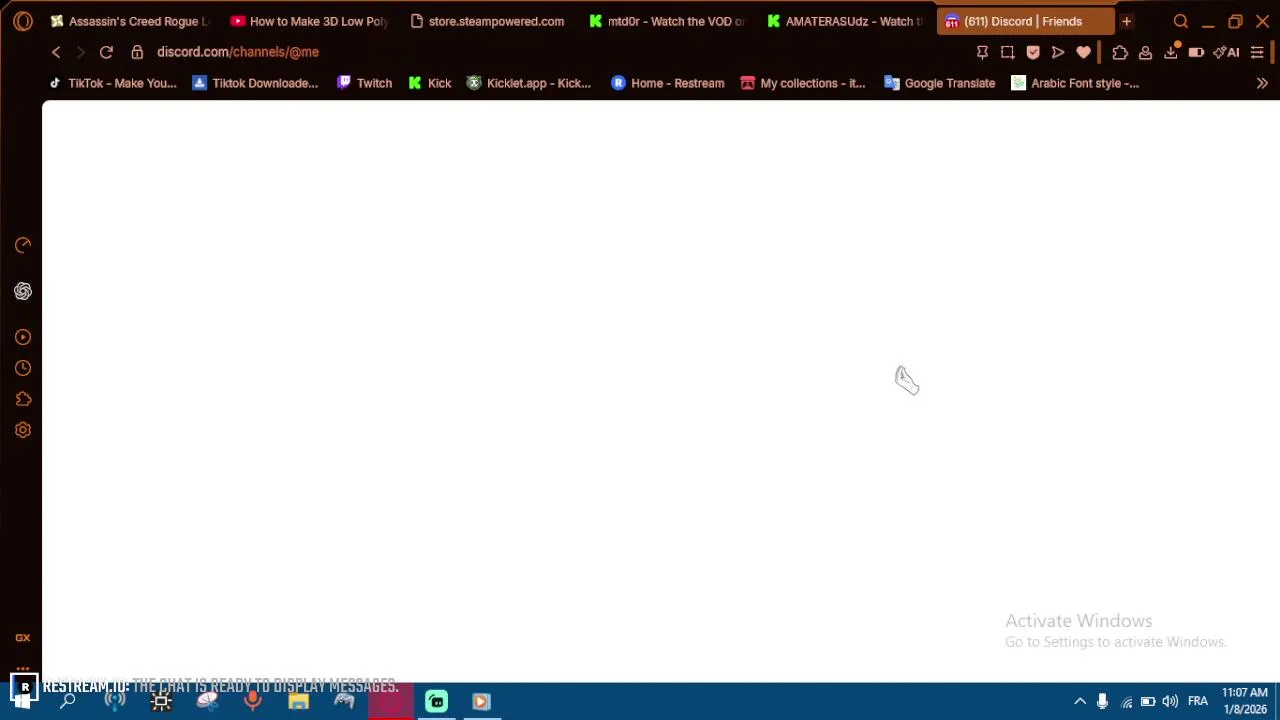Screen dimensions: 1280x720
Task: Open Tiktok Downloader bookmark
Action: tap(255, 83)
